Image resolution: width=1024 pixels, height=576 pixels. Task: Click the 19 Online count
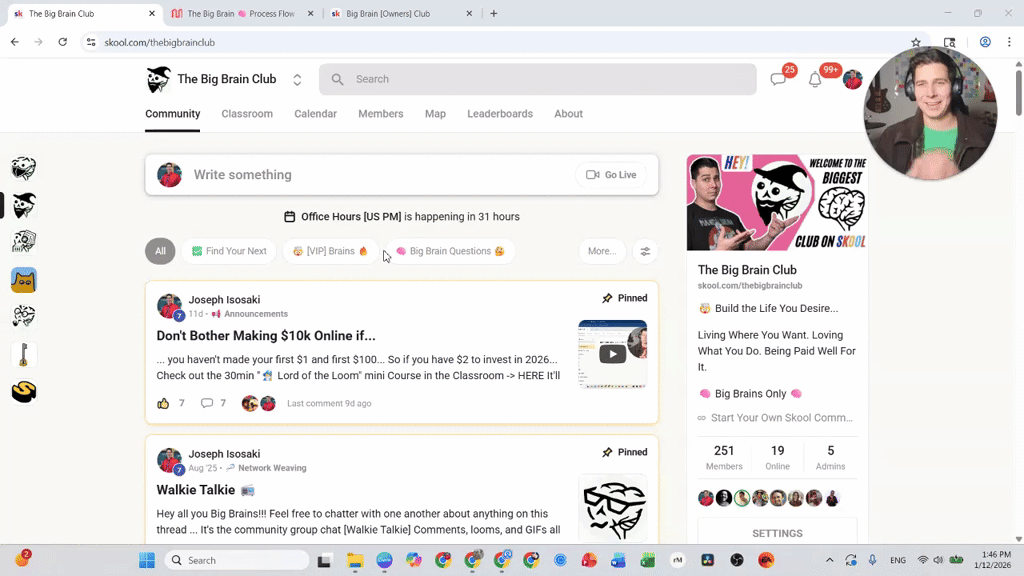[777, 457]
